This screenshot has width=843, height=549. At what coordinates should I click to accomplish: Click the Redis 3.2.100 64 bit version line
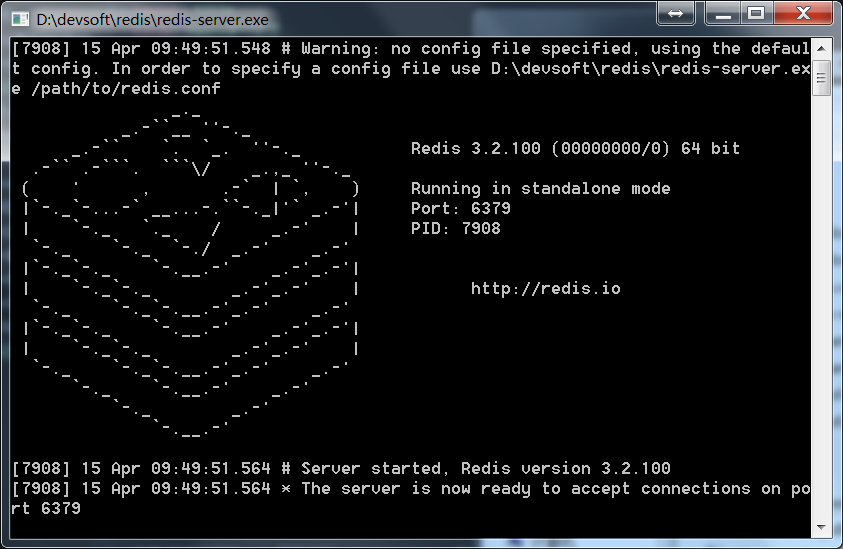[x=575, y=148]
